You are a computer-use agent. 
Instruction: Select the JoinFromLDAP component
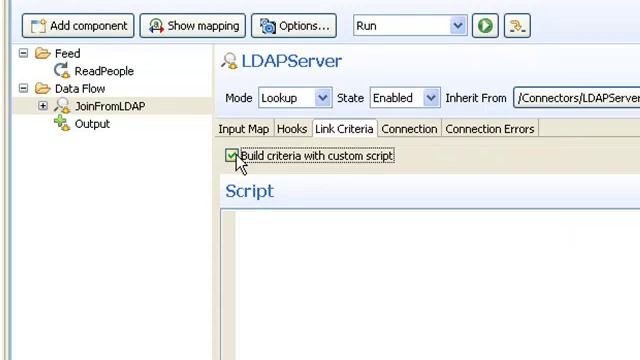[x=110, y=106]
